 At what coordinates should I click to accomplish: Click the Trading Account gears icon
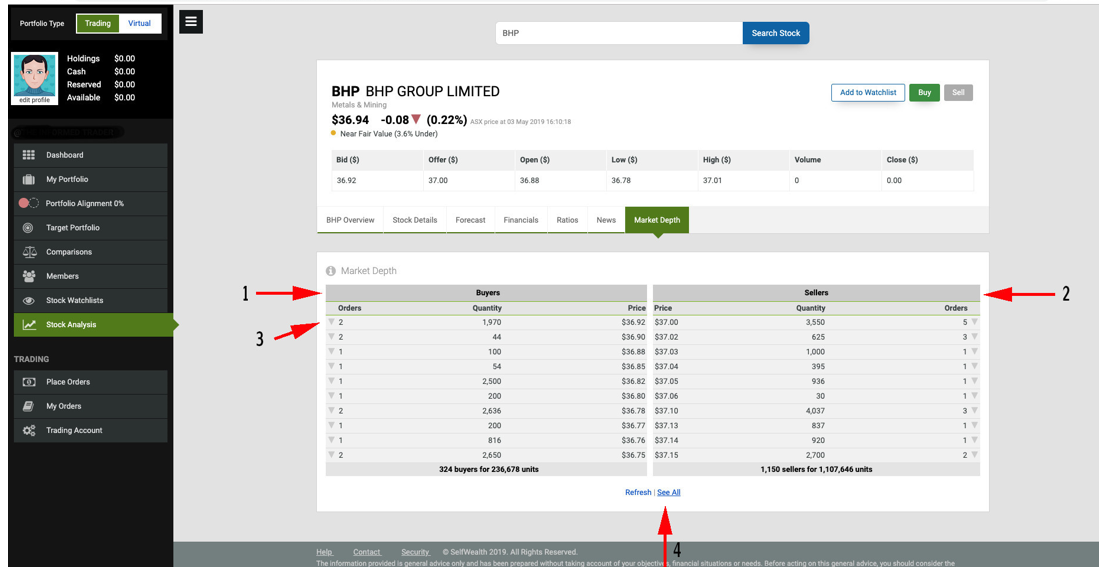click(29, 430)
